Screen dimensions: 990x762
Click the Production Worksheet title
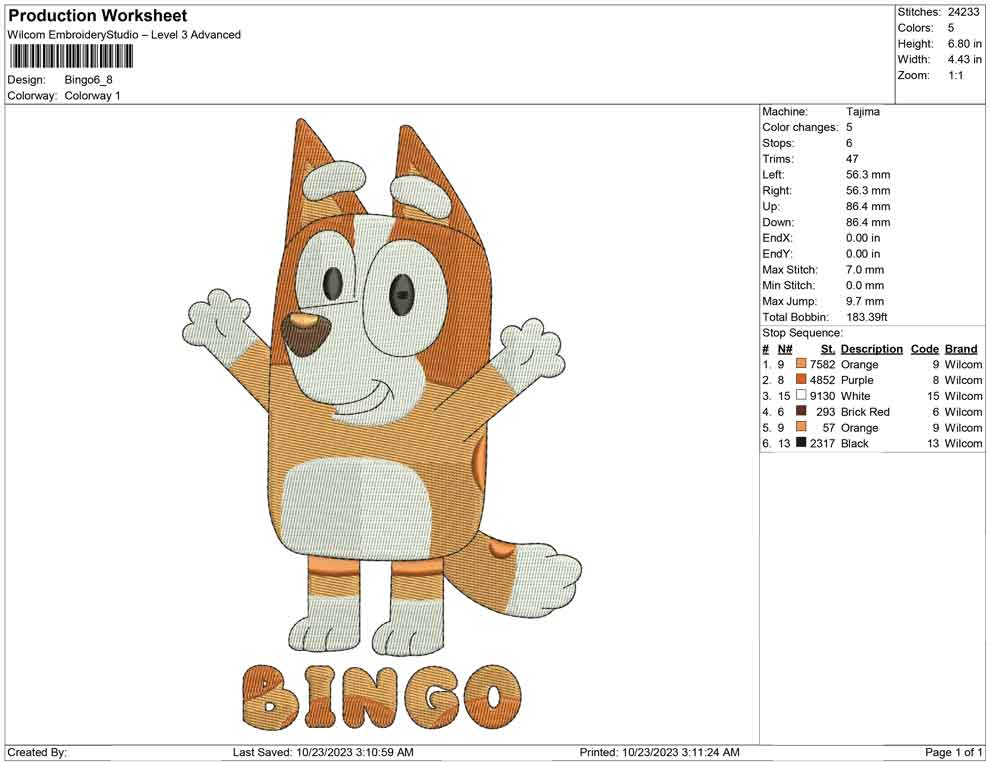98,16
